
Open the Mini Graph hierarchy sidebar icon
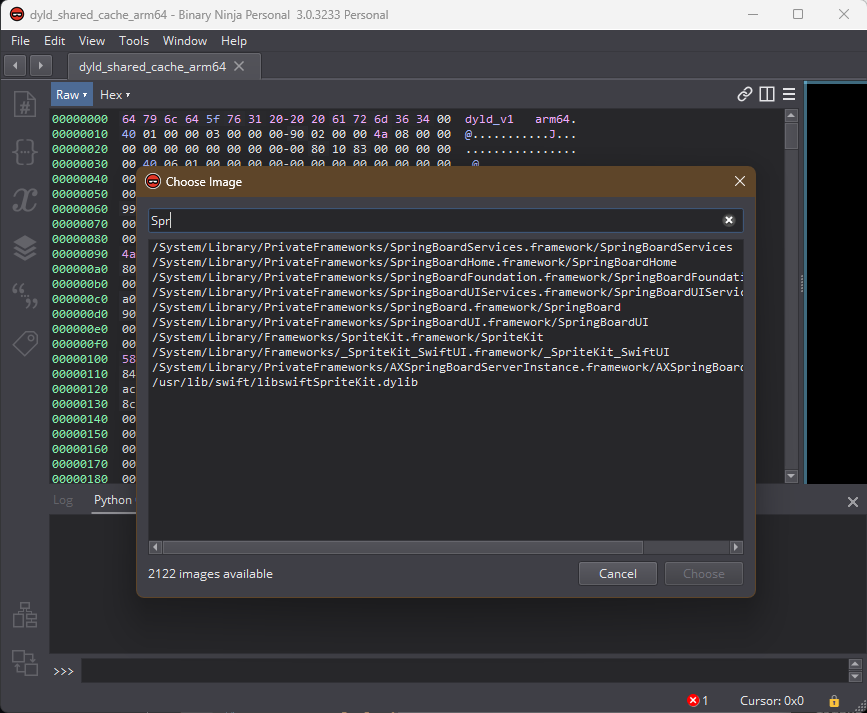25,615
